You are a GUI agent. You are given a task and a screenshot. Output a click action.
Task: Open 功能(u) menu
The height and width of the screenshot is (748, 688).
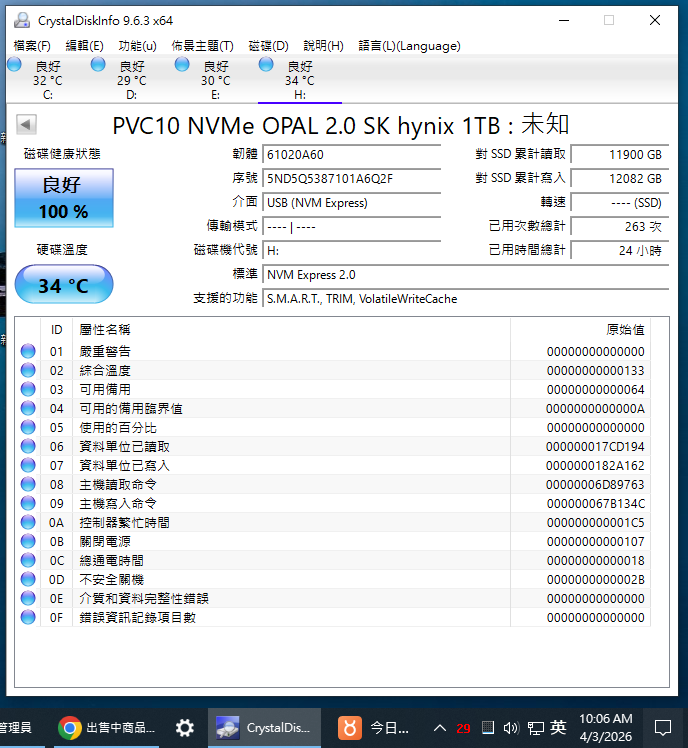137,46
